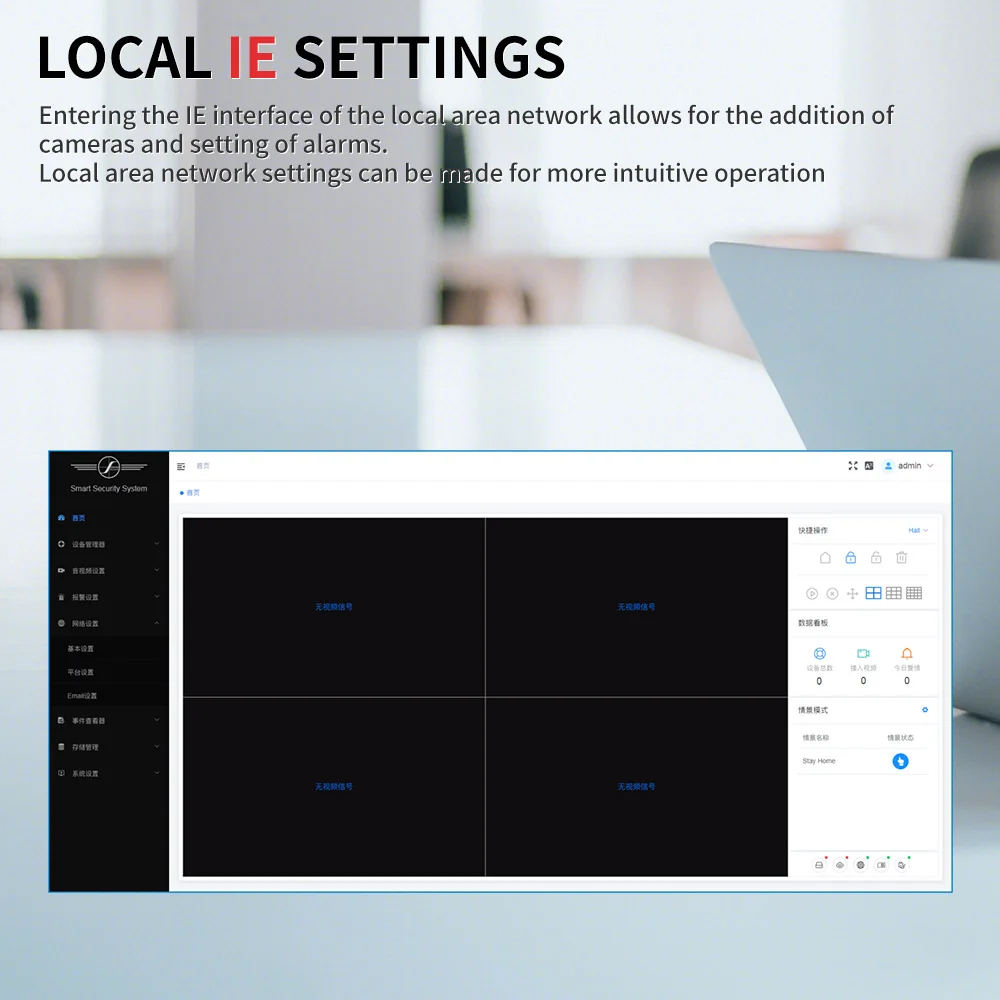
Task: Click the trash bin clear icon
Action: pyautogui.click(x=901, y=558)
